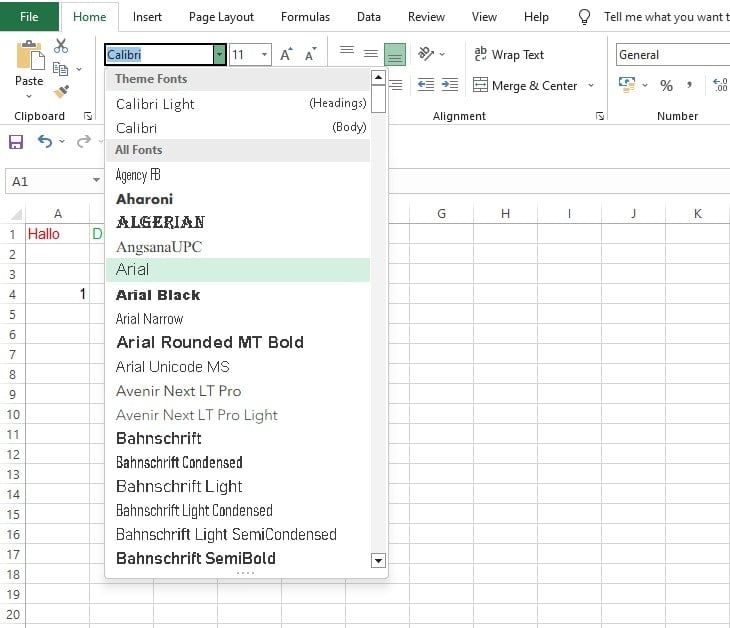Switch to the Insert tab

(147, 17)
